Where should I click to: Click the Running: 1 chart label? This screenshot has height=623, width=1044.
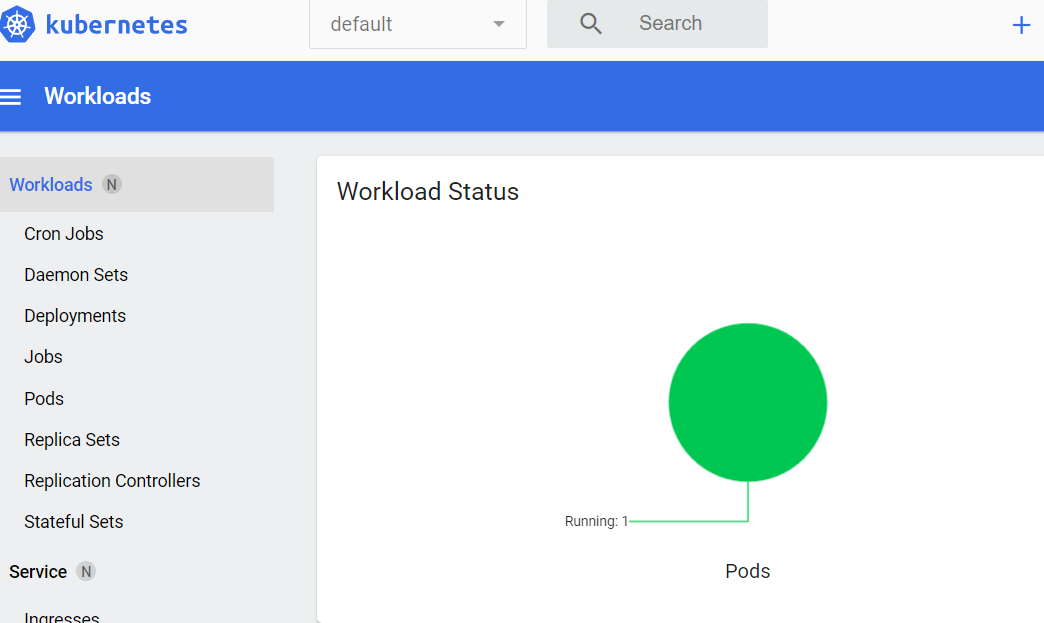[596, 521]
